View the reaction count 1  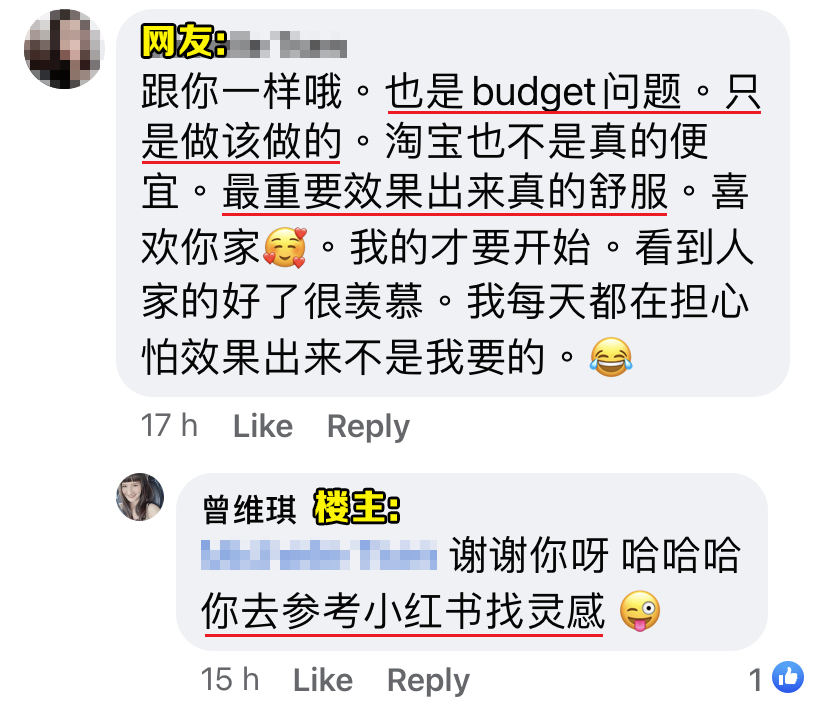point(756,679)
